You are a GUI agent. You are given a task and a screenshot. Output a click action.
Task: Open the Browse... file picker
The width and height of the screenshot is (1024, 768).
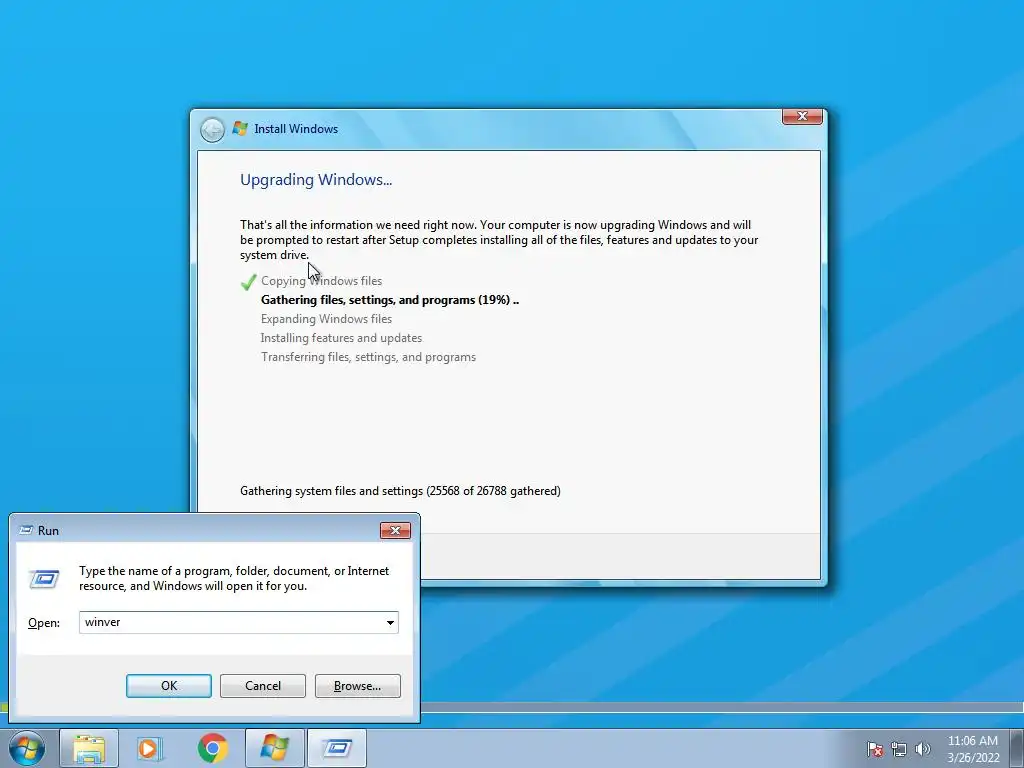coord(357,686)
